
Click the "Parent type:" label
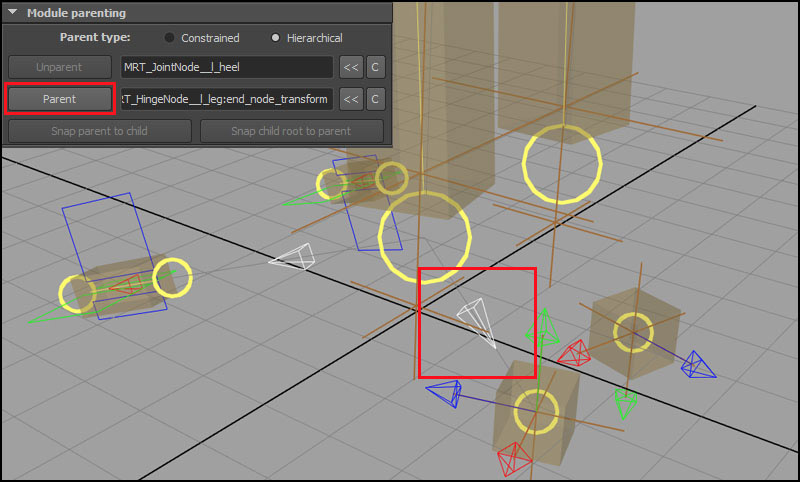(x=95, y=37)
